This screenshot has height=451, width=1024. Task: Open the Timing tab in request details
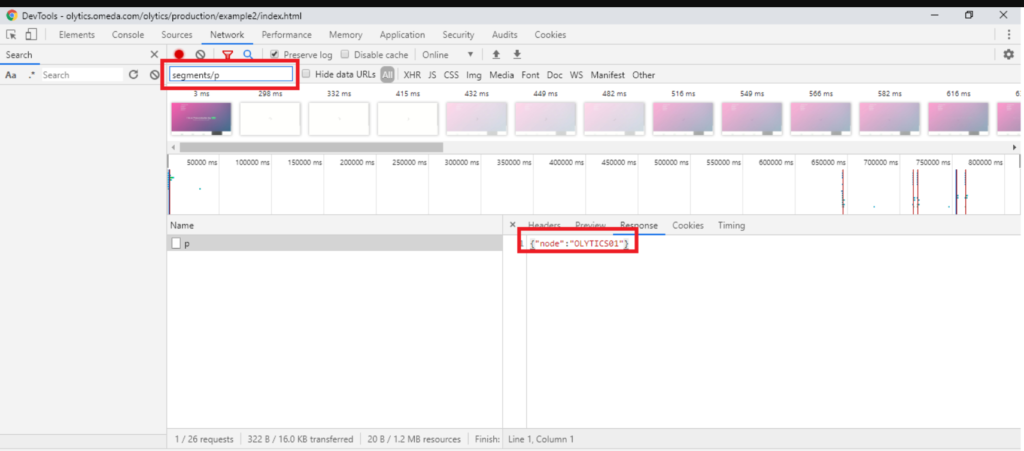click(731, 225)
